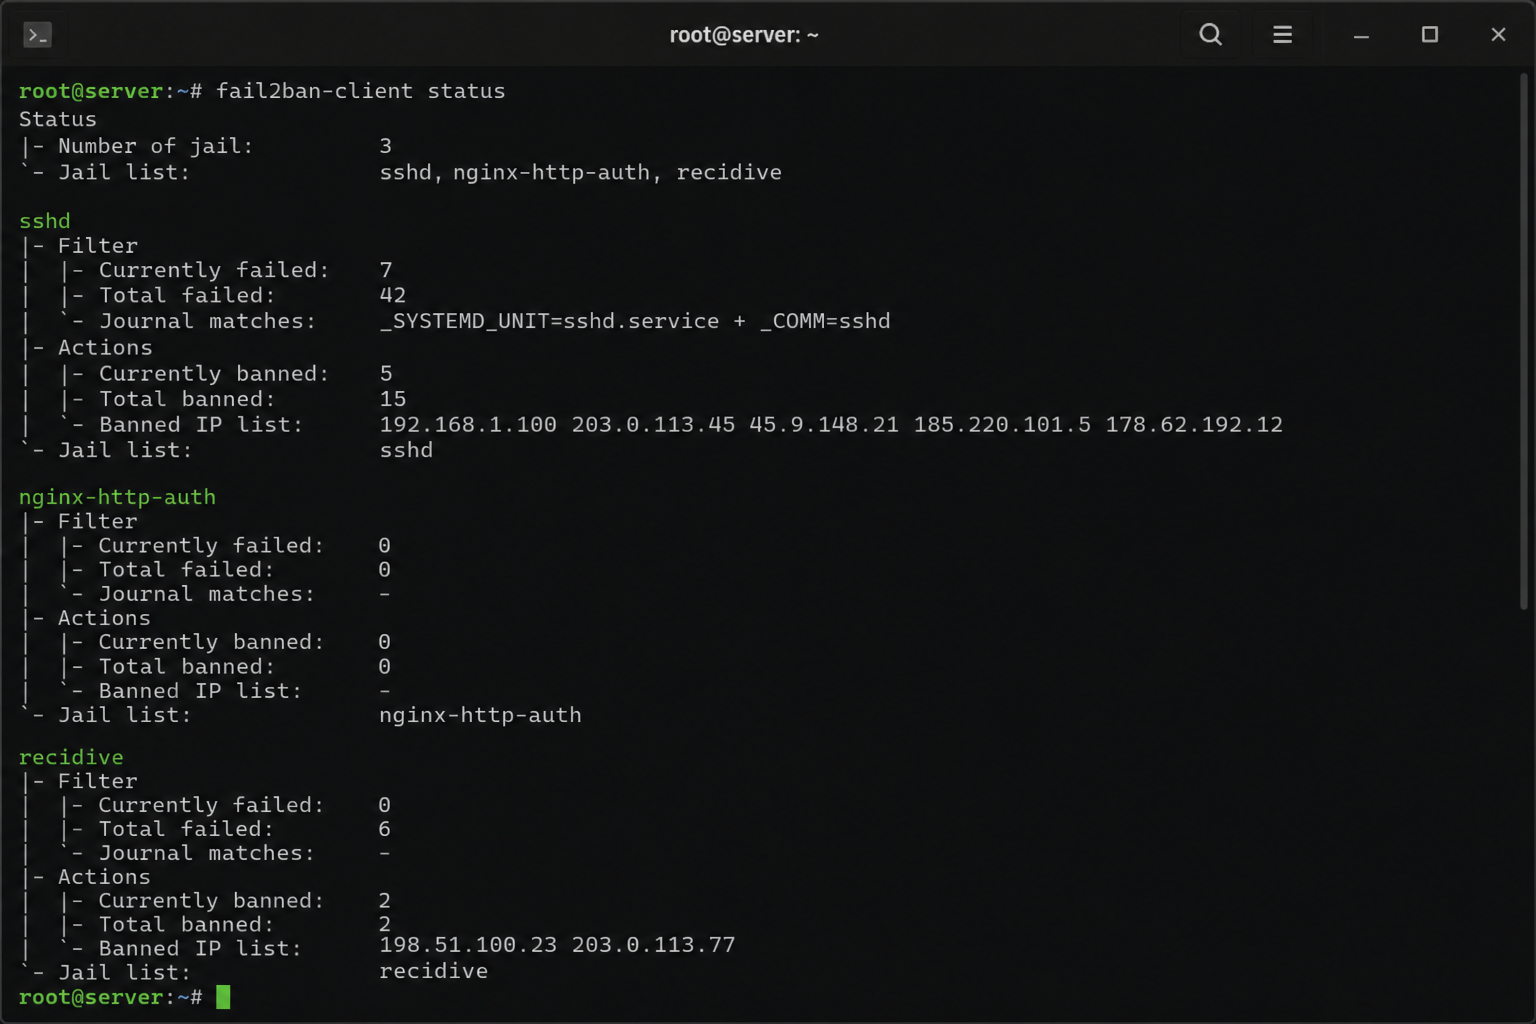
Task: Close the terminal window
Action: coord(1498,35)
